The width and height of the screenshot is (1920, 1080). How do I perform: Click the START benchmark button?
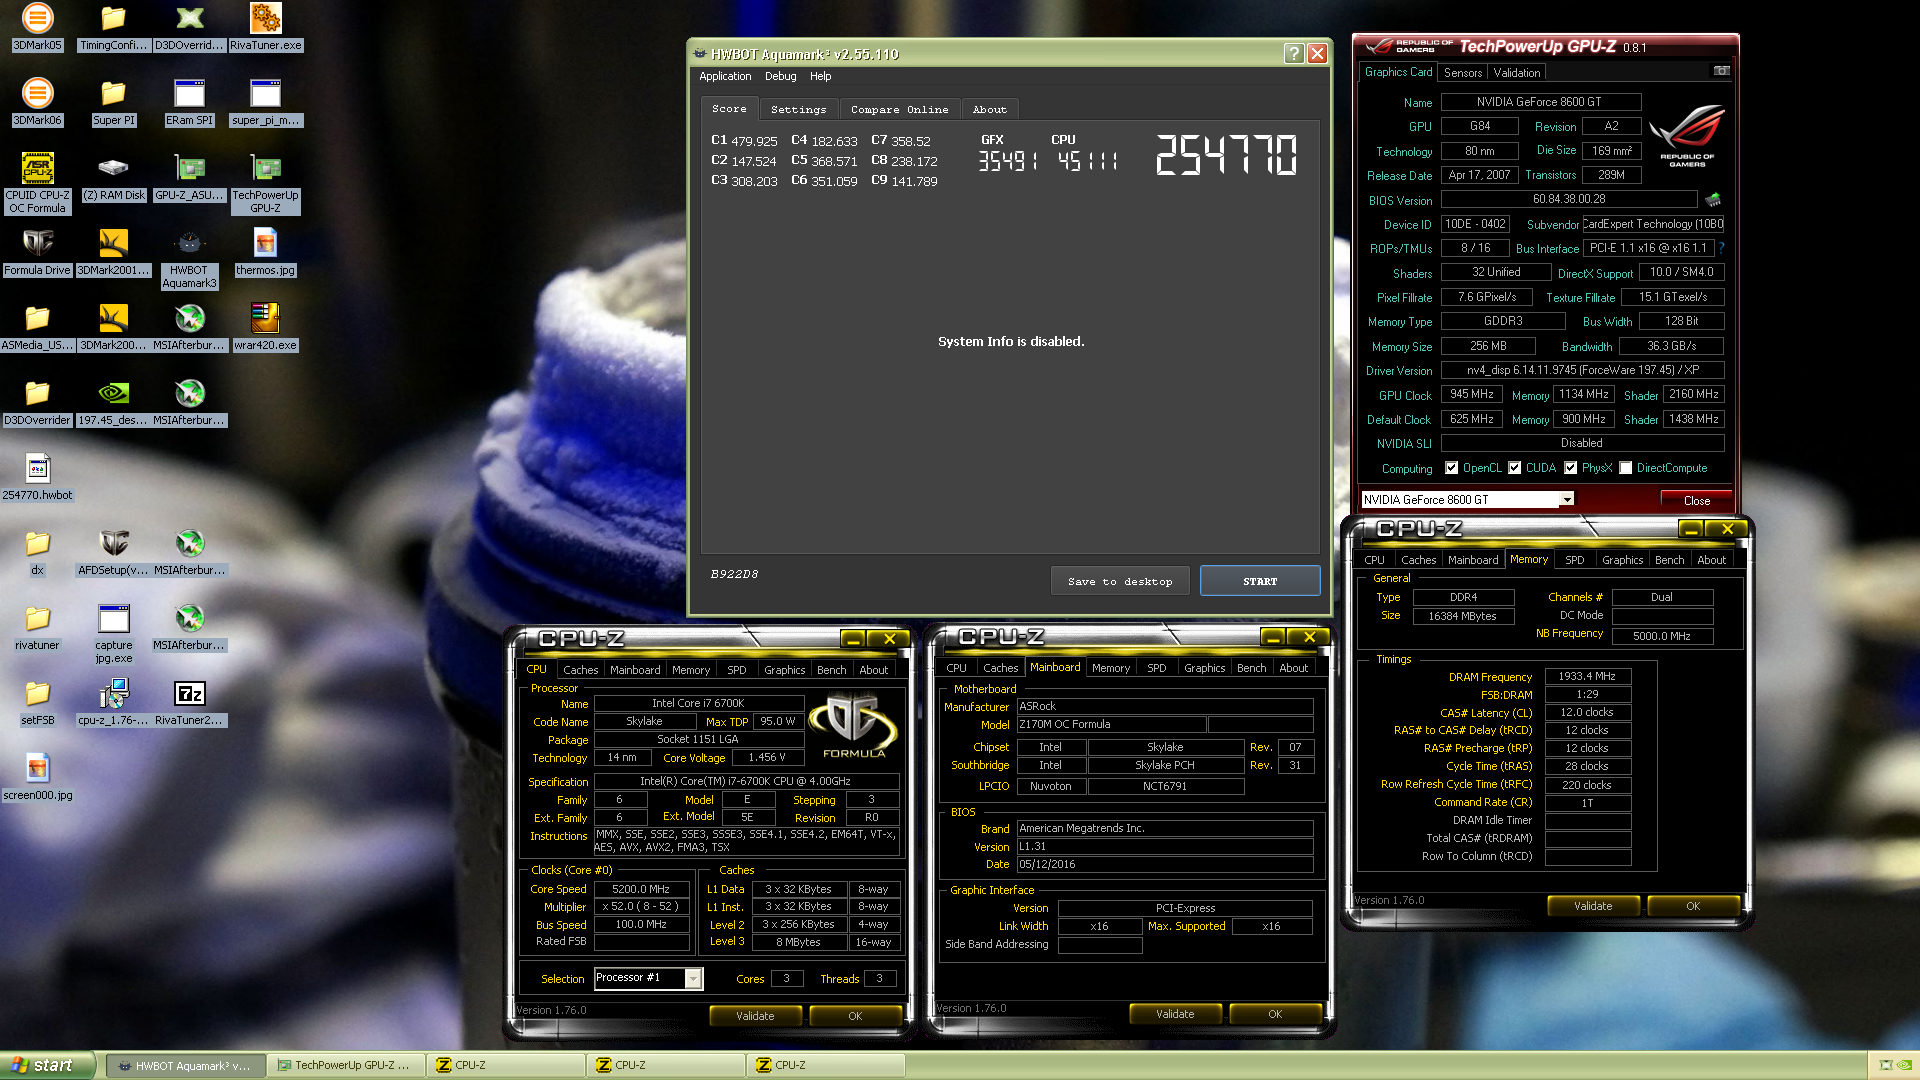point(1259,581)
